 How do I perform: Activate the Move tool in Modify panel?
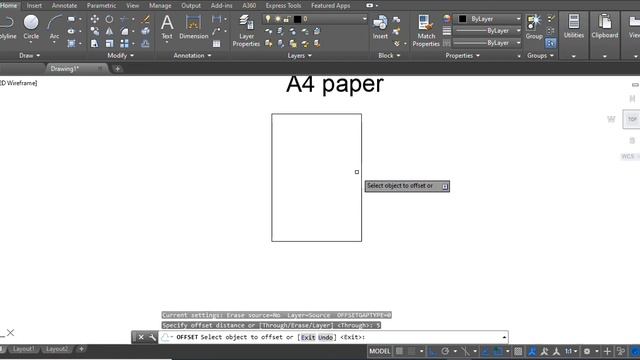click(94, 19)
